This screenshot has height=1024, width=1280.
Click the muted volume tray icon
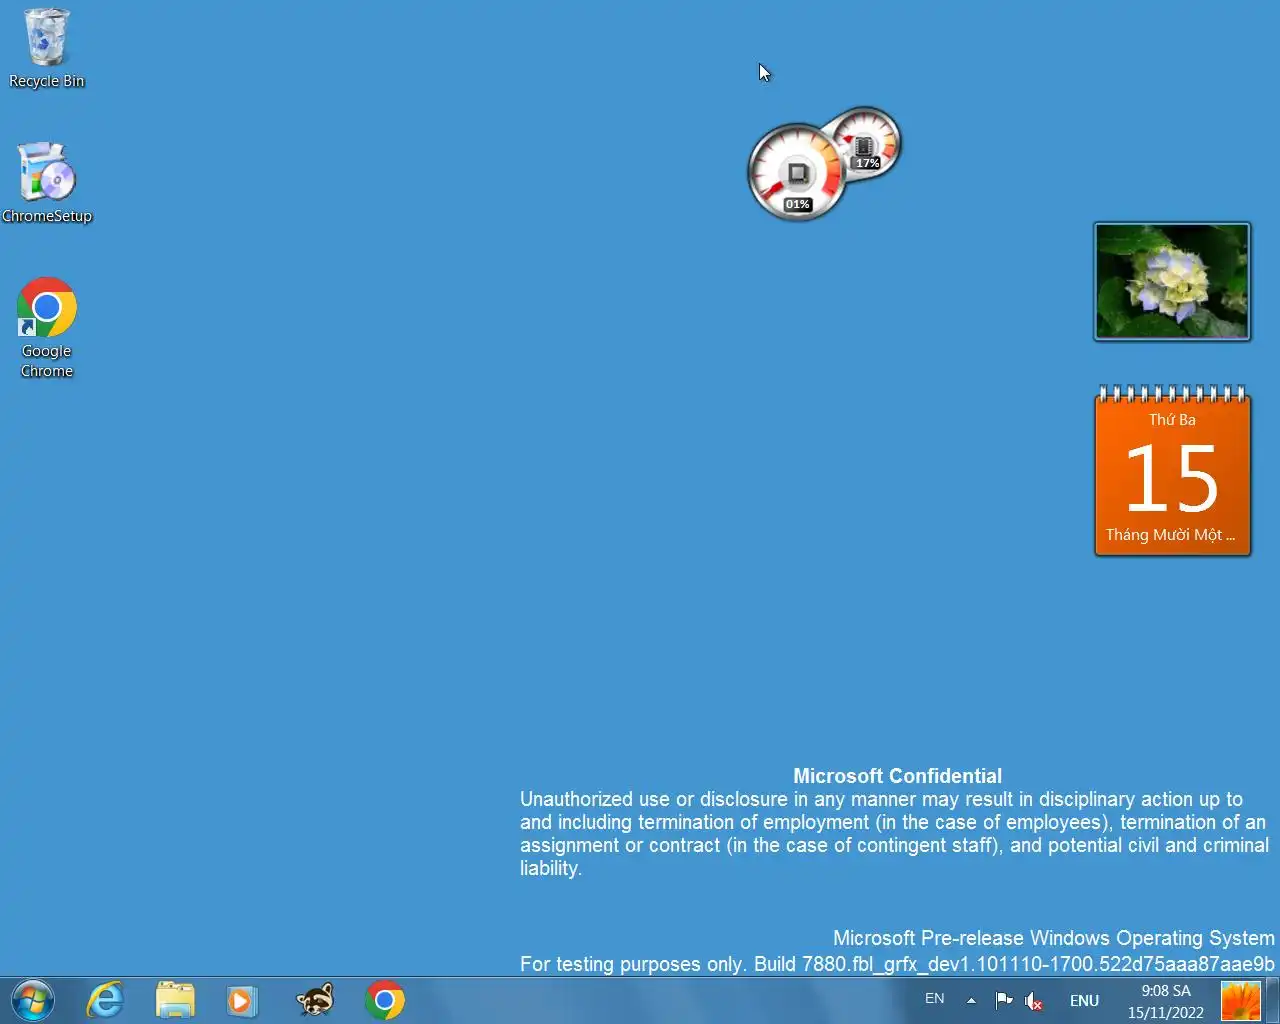tap(1034, 1001)
